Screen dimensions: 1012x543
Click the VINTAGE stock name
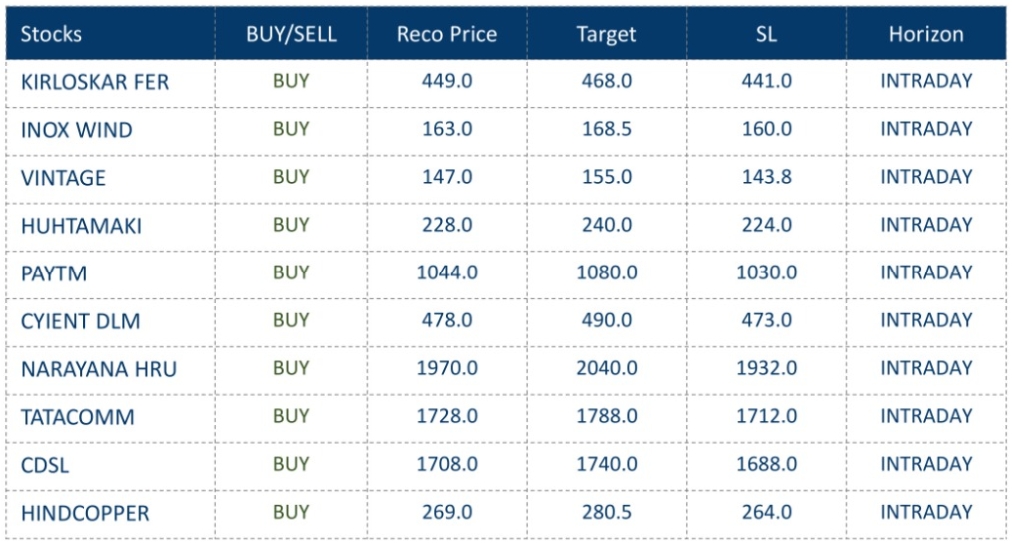tap(63, 178)
